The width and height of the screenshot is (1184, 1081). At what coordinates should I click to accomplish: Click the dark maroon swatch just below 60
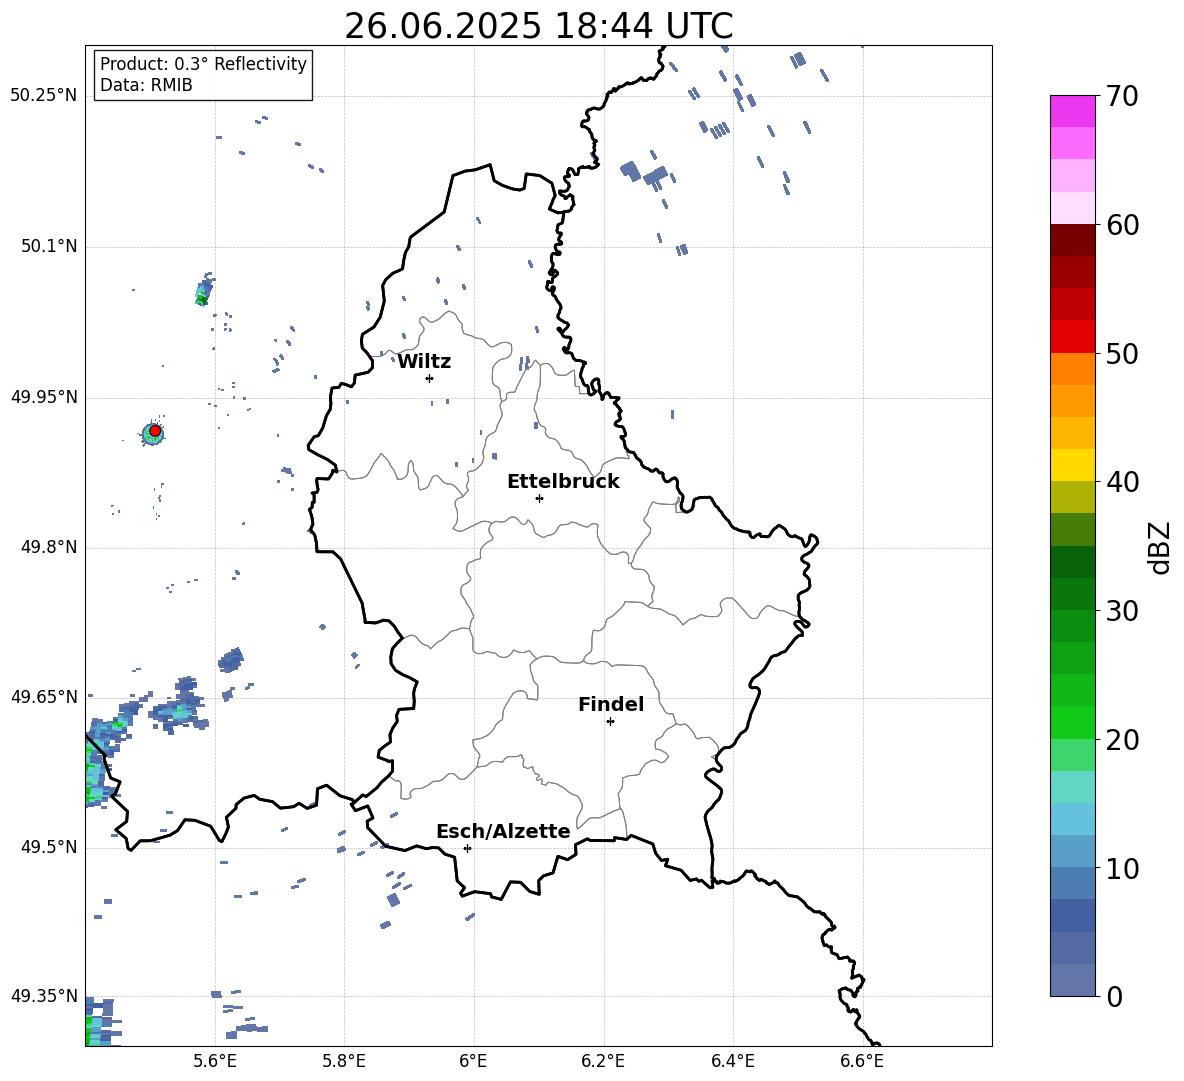pos(1072,240)
